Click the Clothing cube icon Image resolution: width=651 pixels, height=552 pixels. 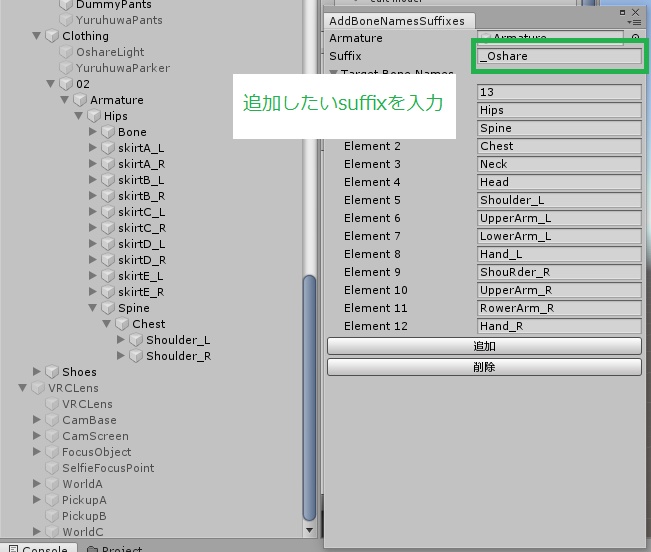(x=52, y=36)
